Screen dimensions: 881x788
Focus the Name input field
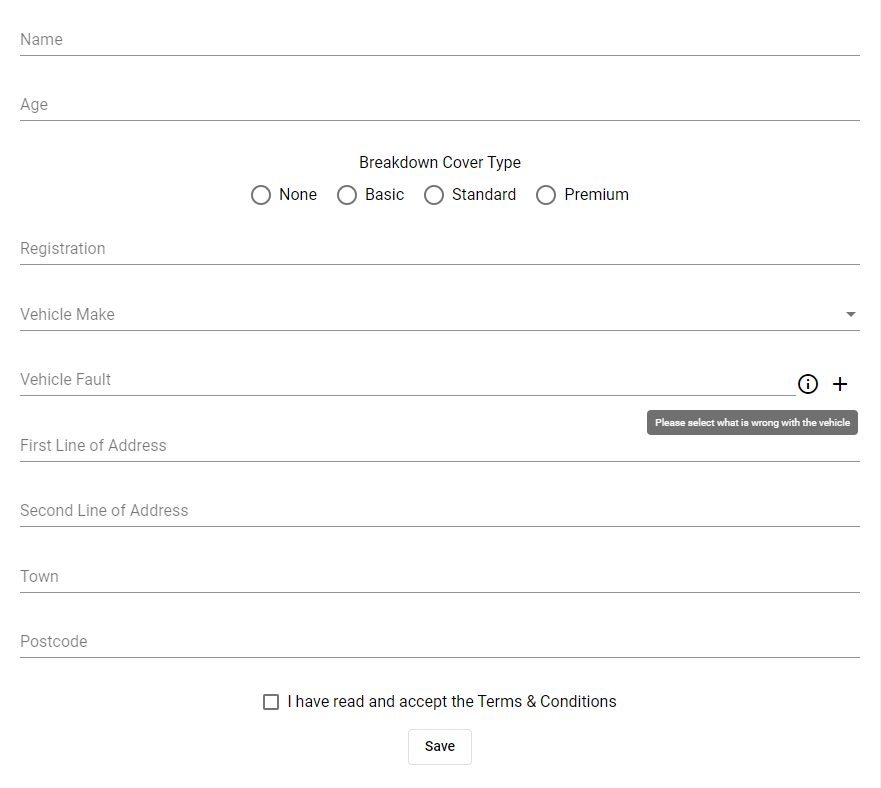point(440,40)
